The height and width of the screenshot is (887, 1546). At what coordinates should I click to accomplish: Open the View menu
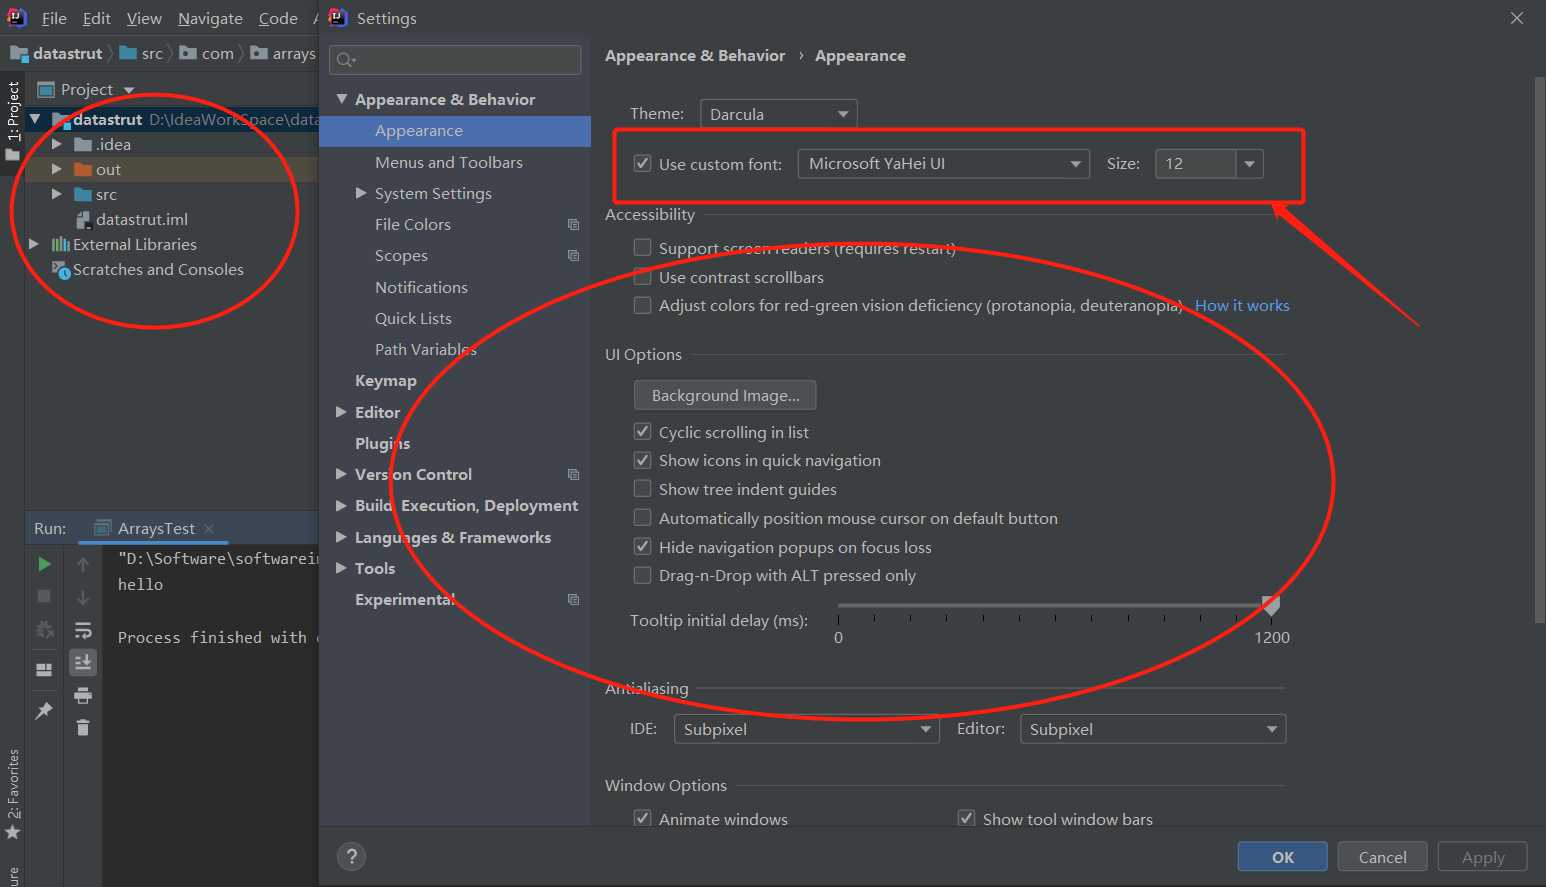[x=144, y=18]
